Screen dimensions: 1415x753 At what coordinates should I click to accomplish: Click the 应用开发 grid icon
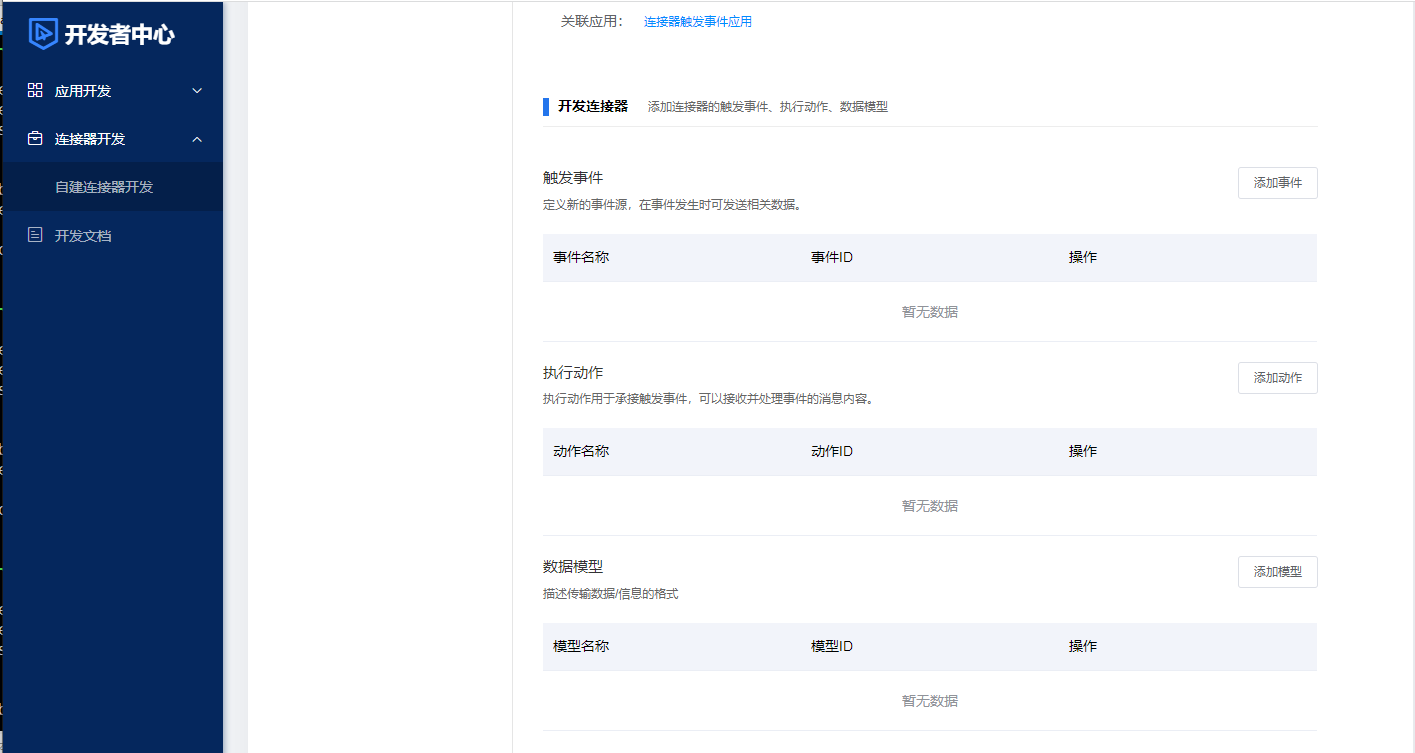[x=35, y=90]
